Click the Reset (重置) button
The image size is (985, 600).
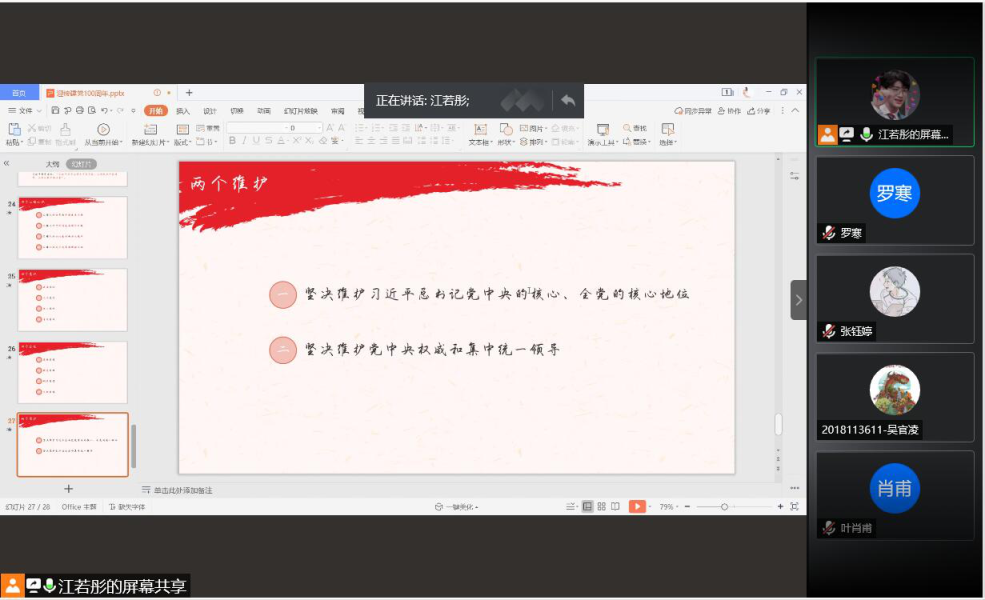tap(208, 128)
